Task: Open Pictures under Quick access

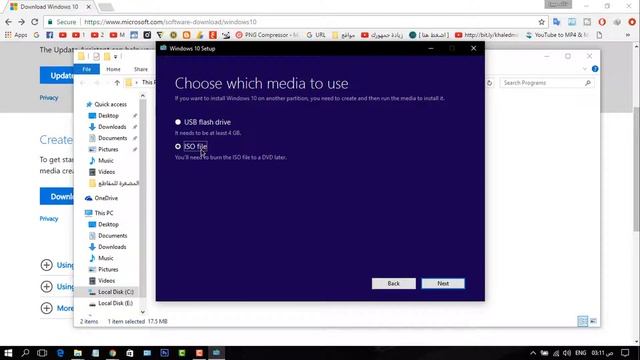Action: (104, 149)
